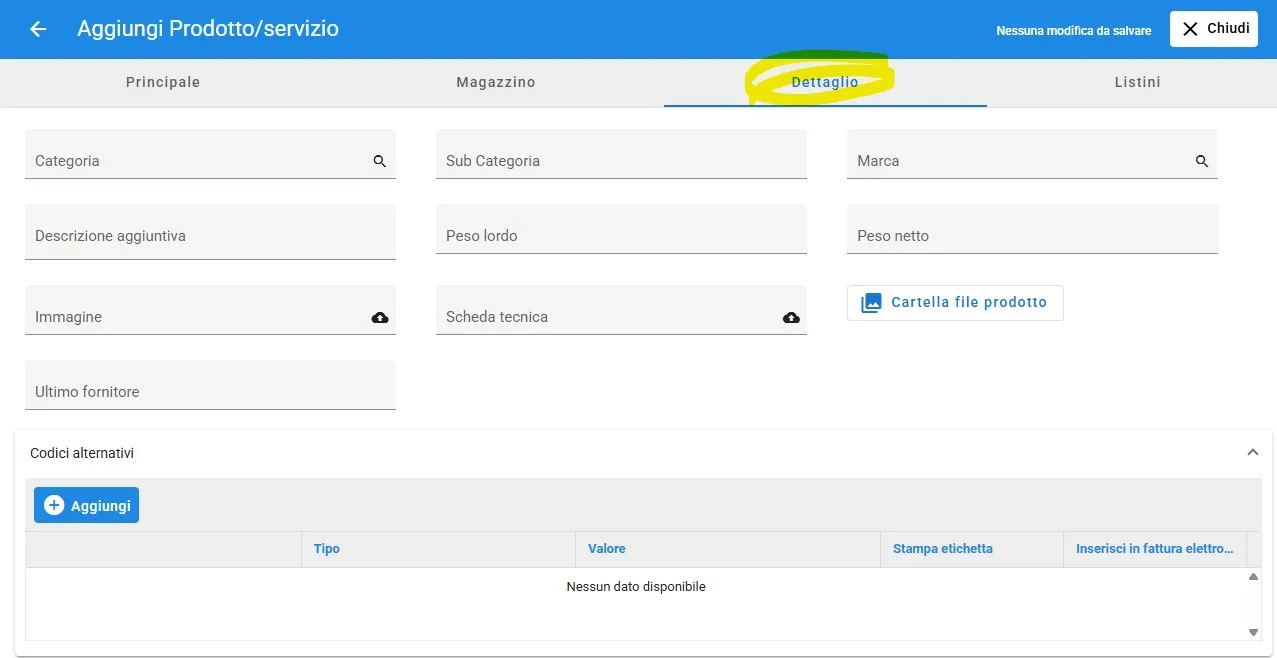Select the Dettaglio tab
The image size is (1277, 658).
point(825,82)
